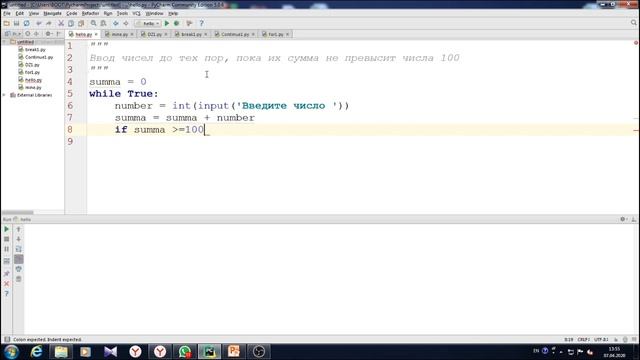Pause output in Run panel

pyautogui.click(x=7, y=249)
